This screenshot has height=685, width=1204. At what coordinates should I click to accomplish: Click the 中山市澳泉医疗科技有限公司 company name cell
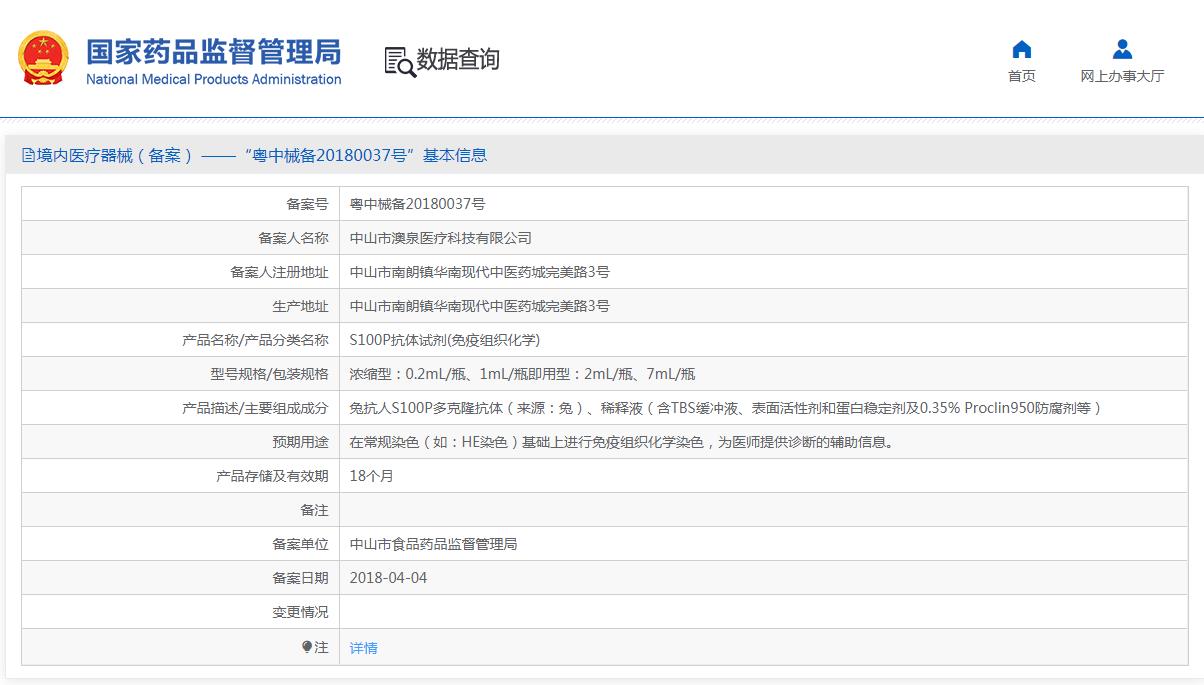(440, 238)
